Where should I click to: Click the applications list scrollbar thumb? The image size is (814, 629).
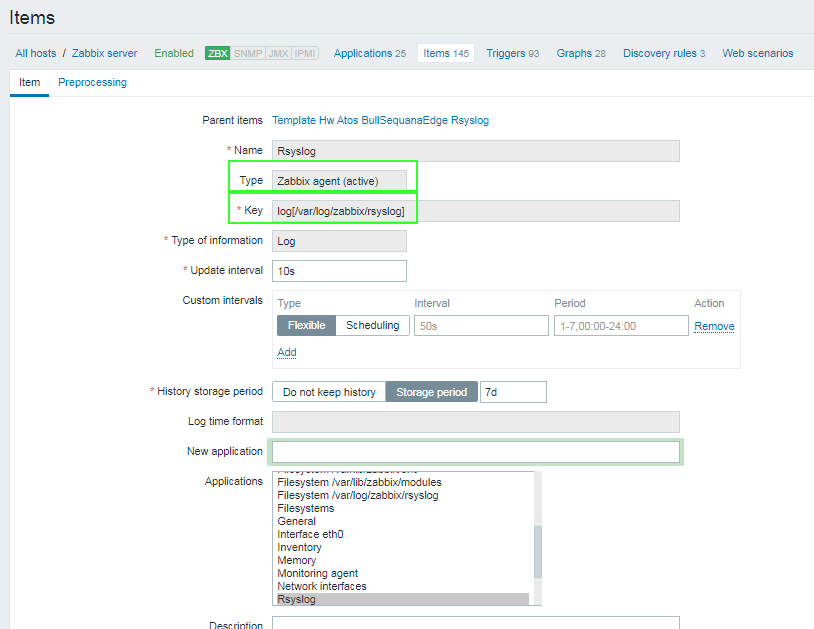[x=538, y=552]
